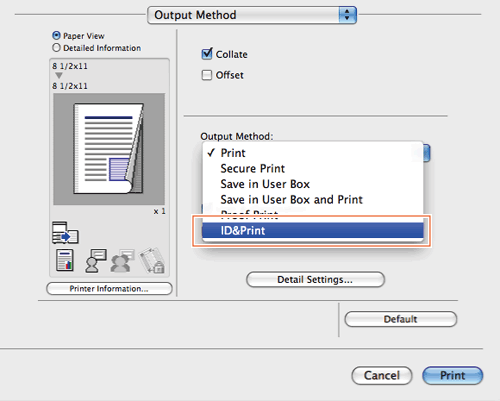
Task: Enable the Offset checkbox
Action: 207,75
